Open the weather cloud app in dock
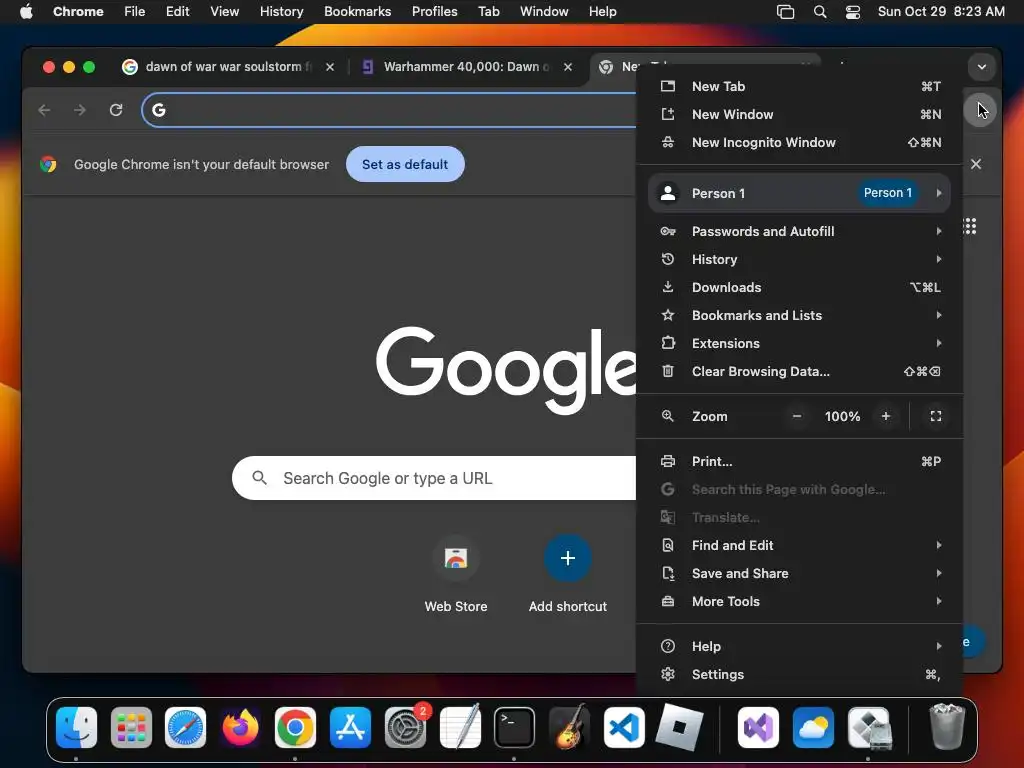Image resolution: width=1024 pixels, height=768 pixels. pos(813,727)
